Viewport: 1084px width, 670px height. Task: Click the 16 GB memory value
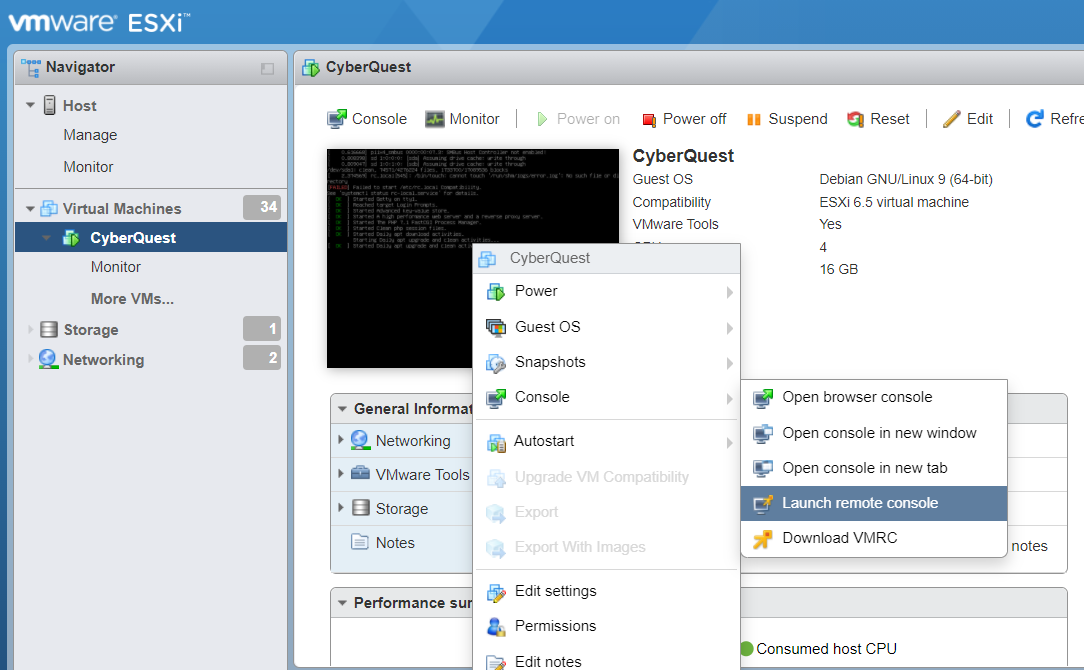coord(839,270)
